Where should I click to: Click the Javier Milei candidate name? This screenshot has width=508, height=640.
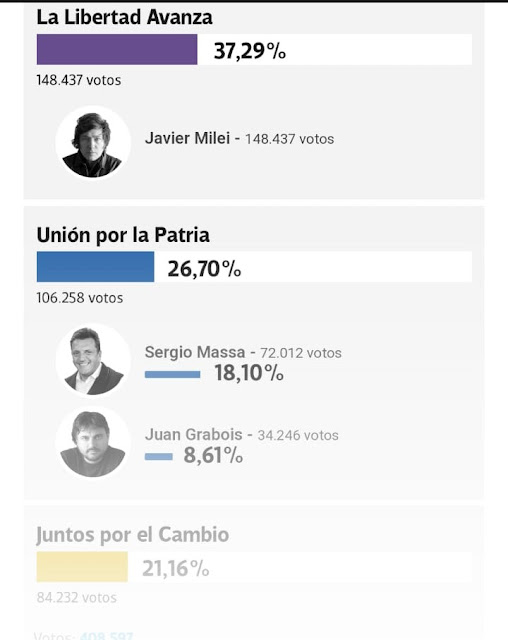(187, 138)
